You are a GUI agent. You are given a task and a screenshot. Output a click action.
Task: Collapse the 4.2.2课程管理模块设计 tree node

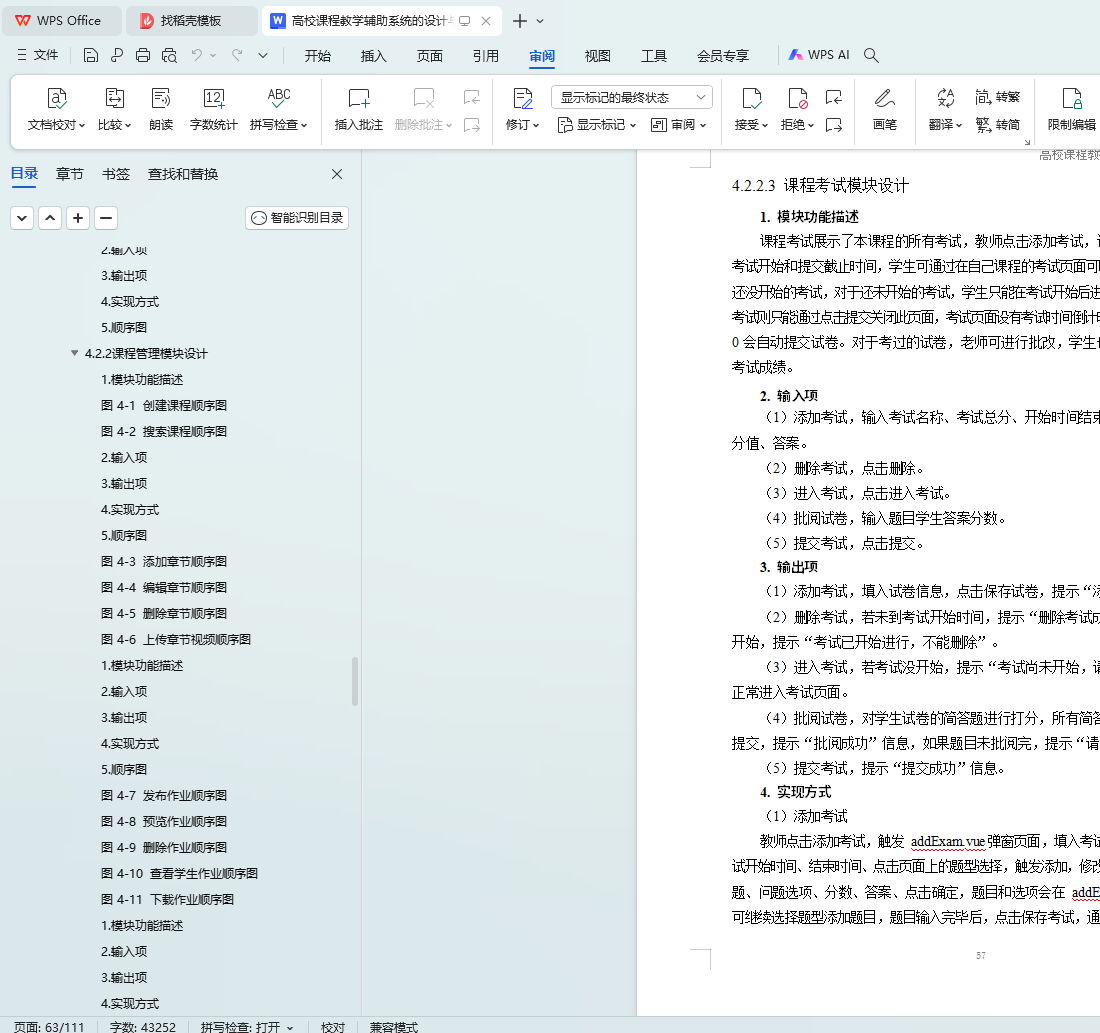[x=74, y=353]
